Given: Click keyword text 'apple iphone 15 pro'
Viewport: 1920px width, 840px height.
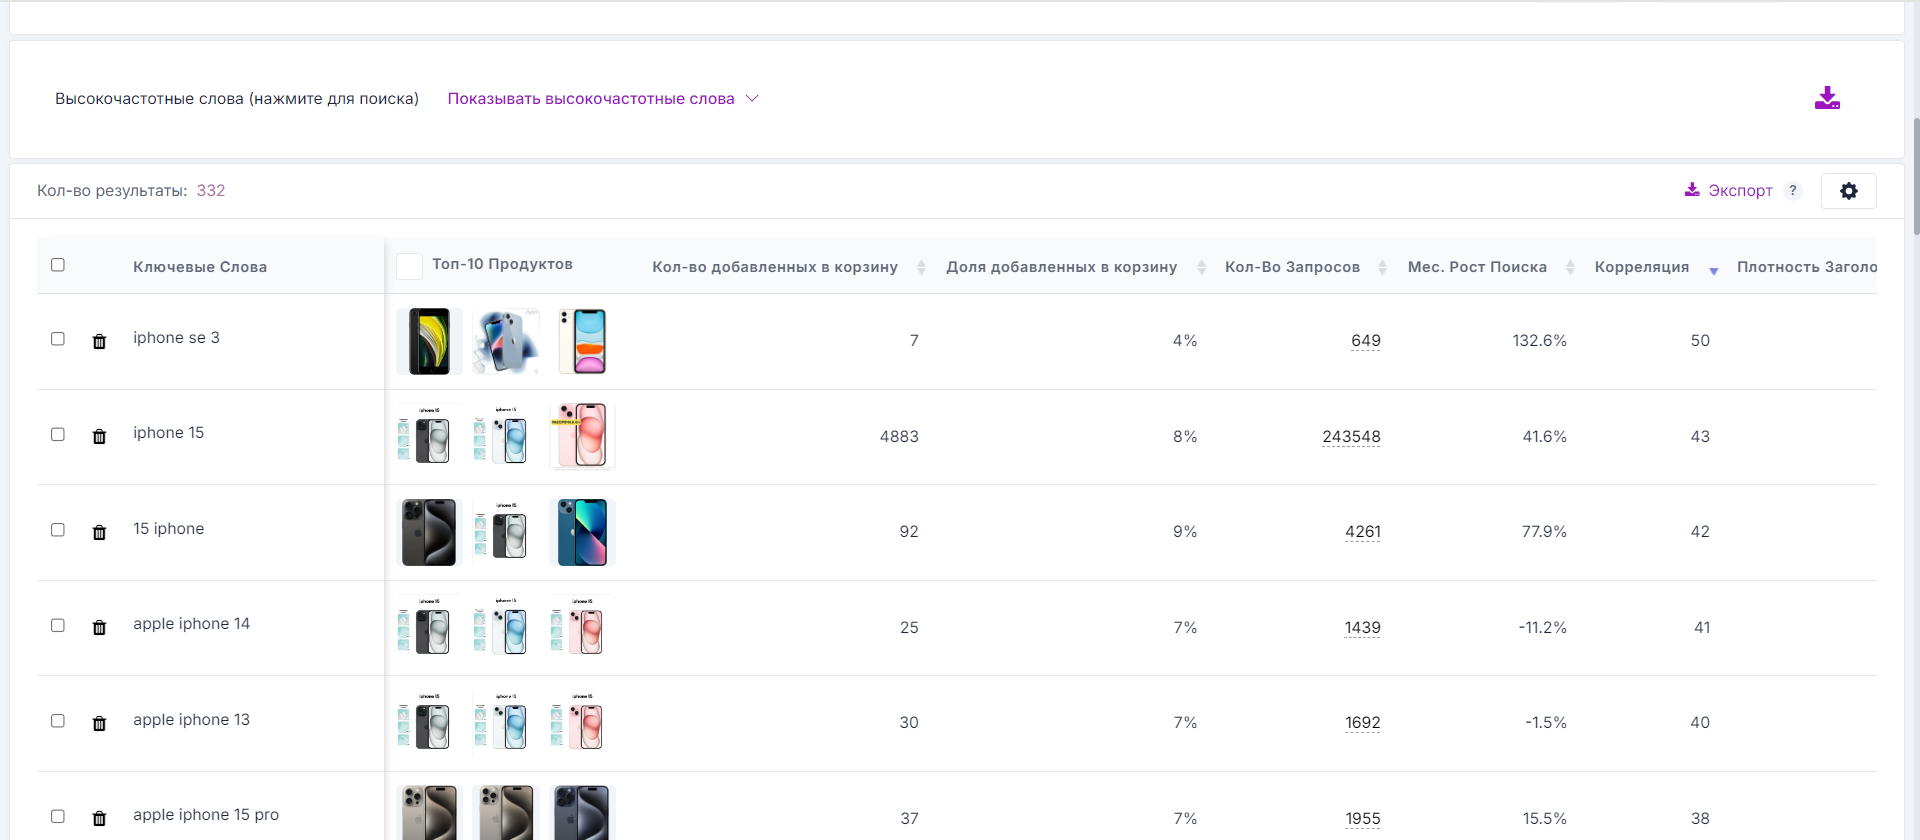Looking at the screenshot, I should [x=206, y=815].
